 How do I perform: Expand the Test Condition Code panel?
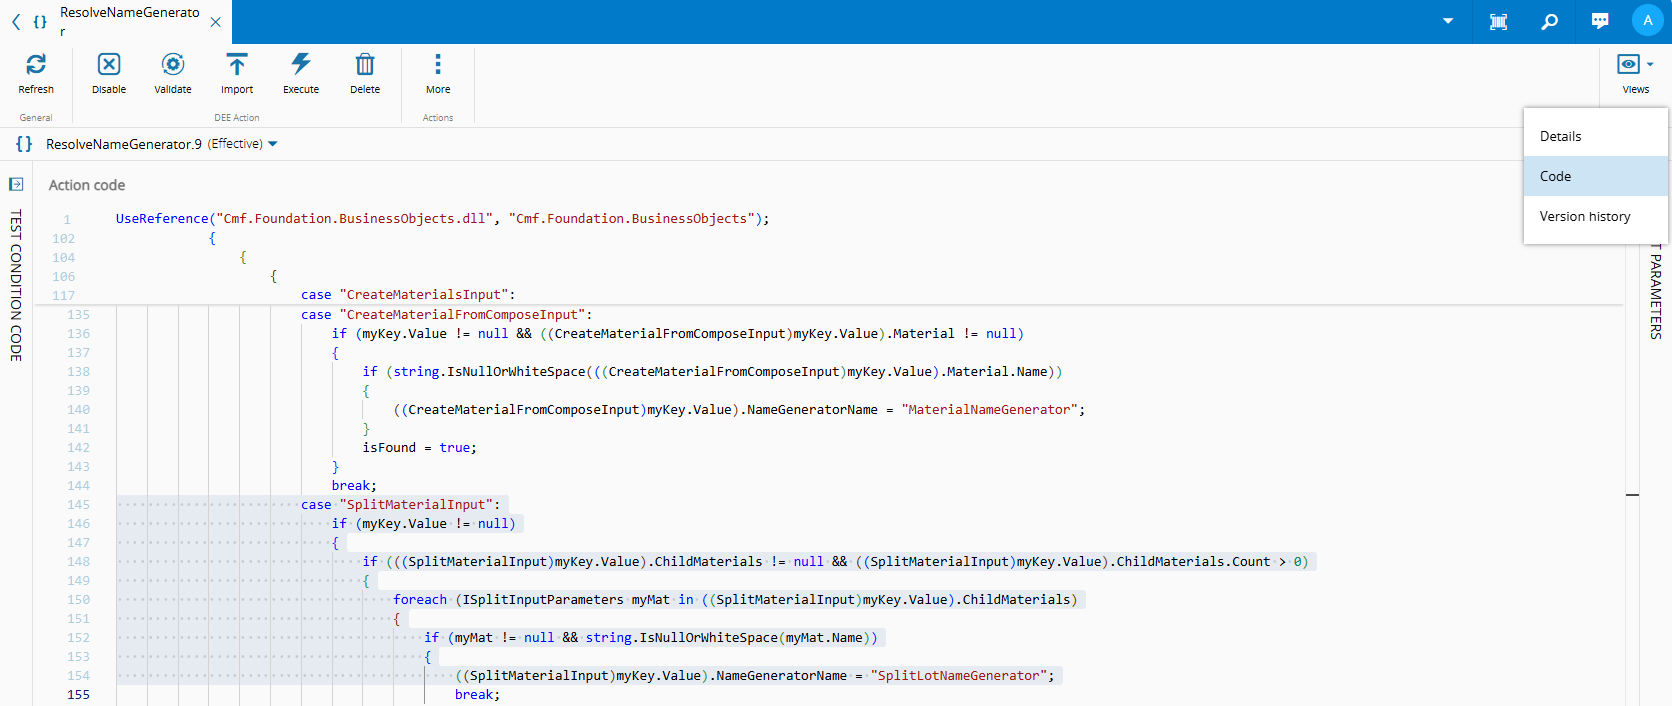(x=16, y=184)
